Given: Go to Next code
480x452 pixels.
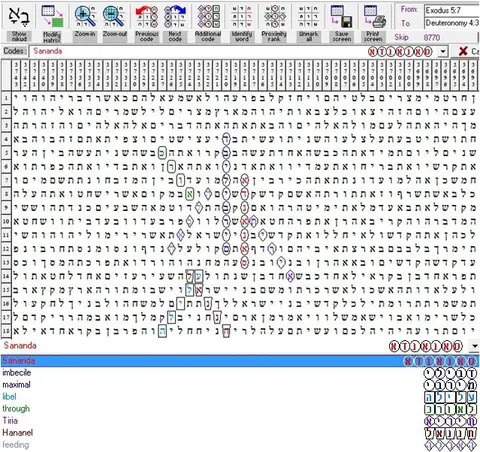Looking at the screenshot, I should point(175,16).
